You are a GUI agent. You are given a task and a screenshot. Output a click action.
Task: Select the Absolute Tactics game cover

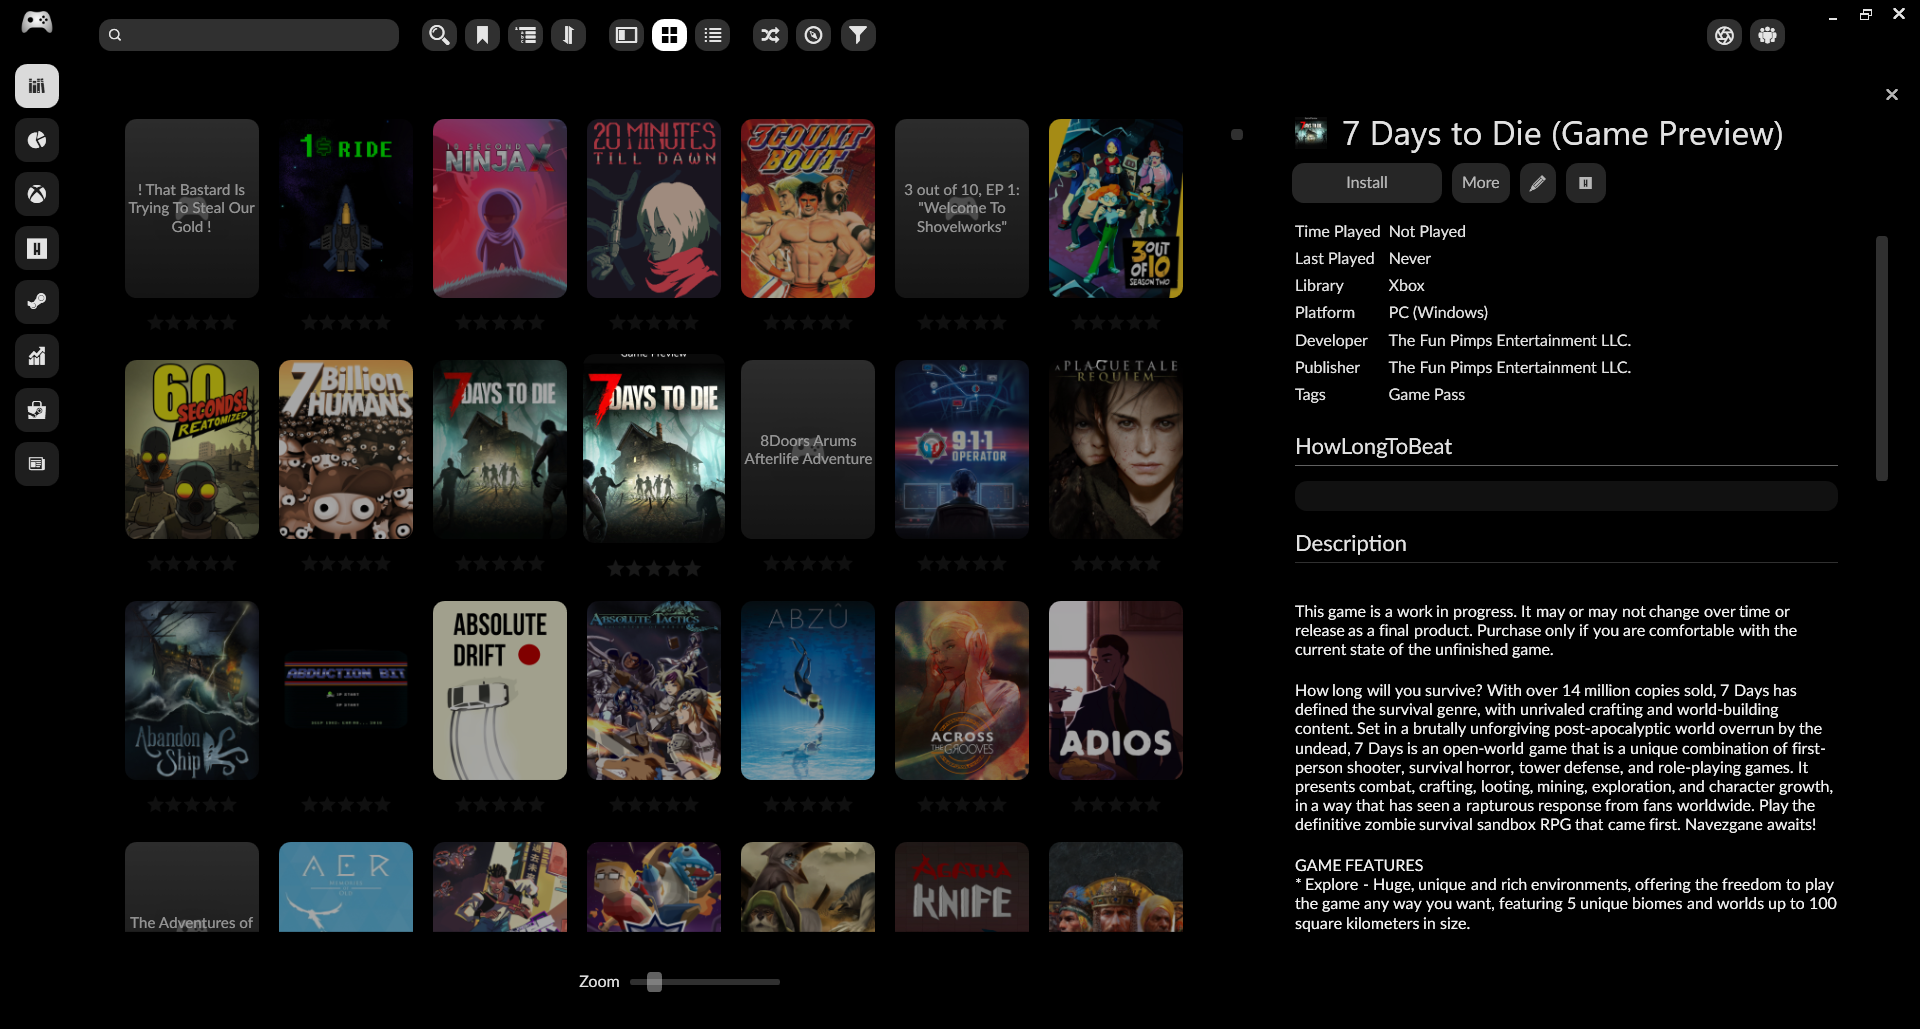point(654,691)
